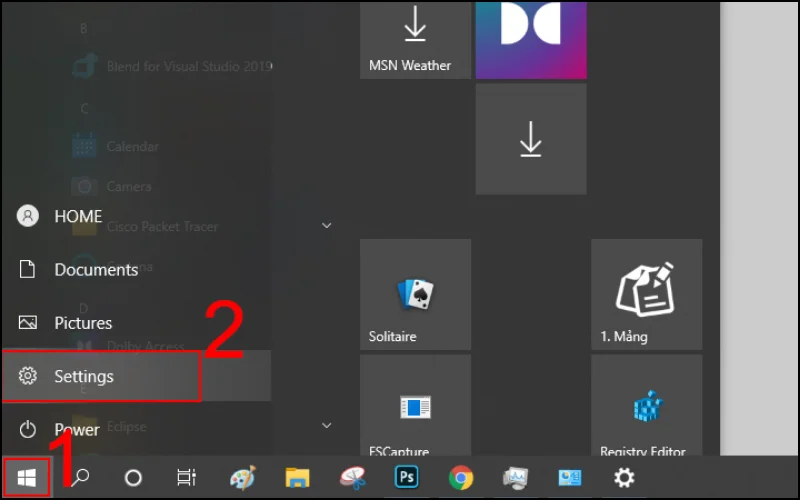The height and width of the screenshot is (500, 800).
Task: Open File Explorer from taskbar
Action: 297,478
